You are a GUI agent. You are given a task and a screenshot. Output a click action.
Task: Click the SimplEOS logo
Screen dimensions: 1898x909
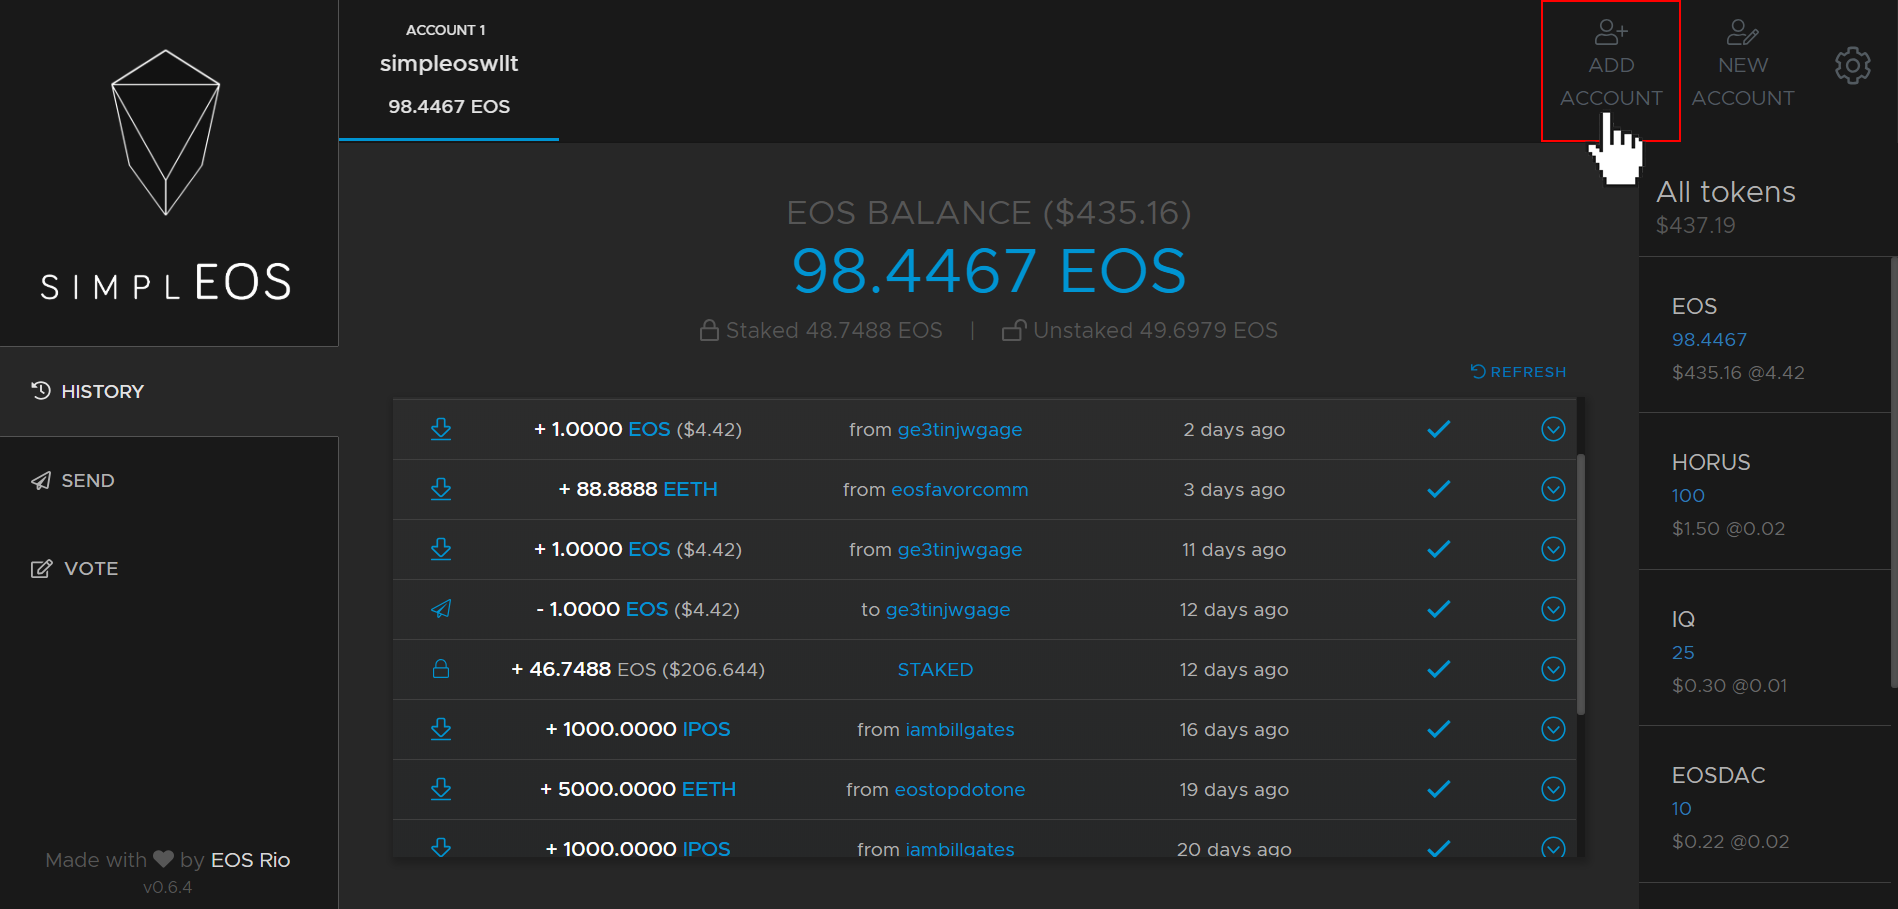[166, 175]
